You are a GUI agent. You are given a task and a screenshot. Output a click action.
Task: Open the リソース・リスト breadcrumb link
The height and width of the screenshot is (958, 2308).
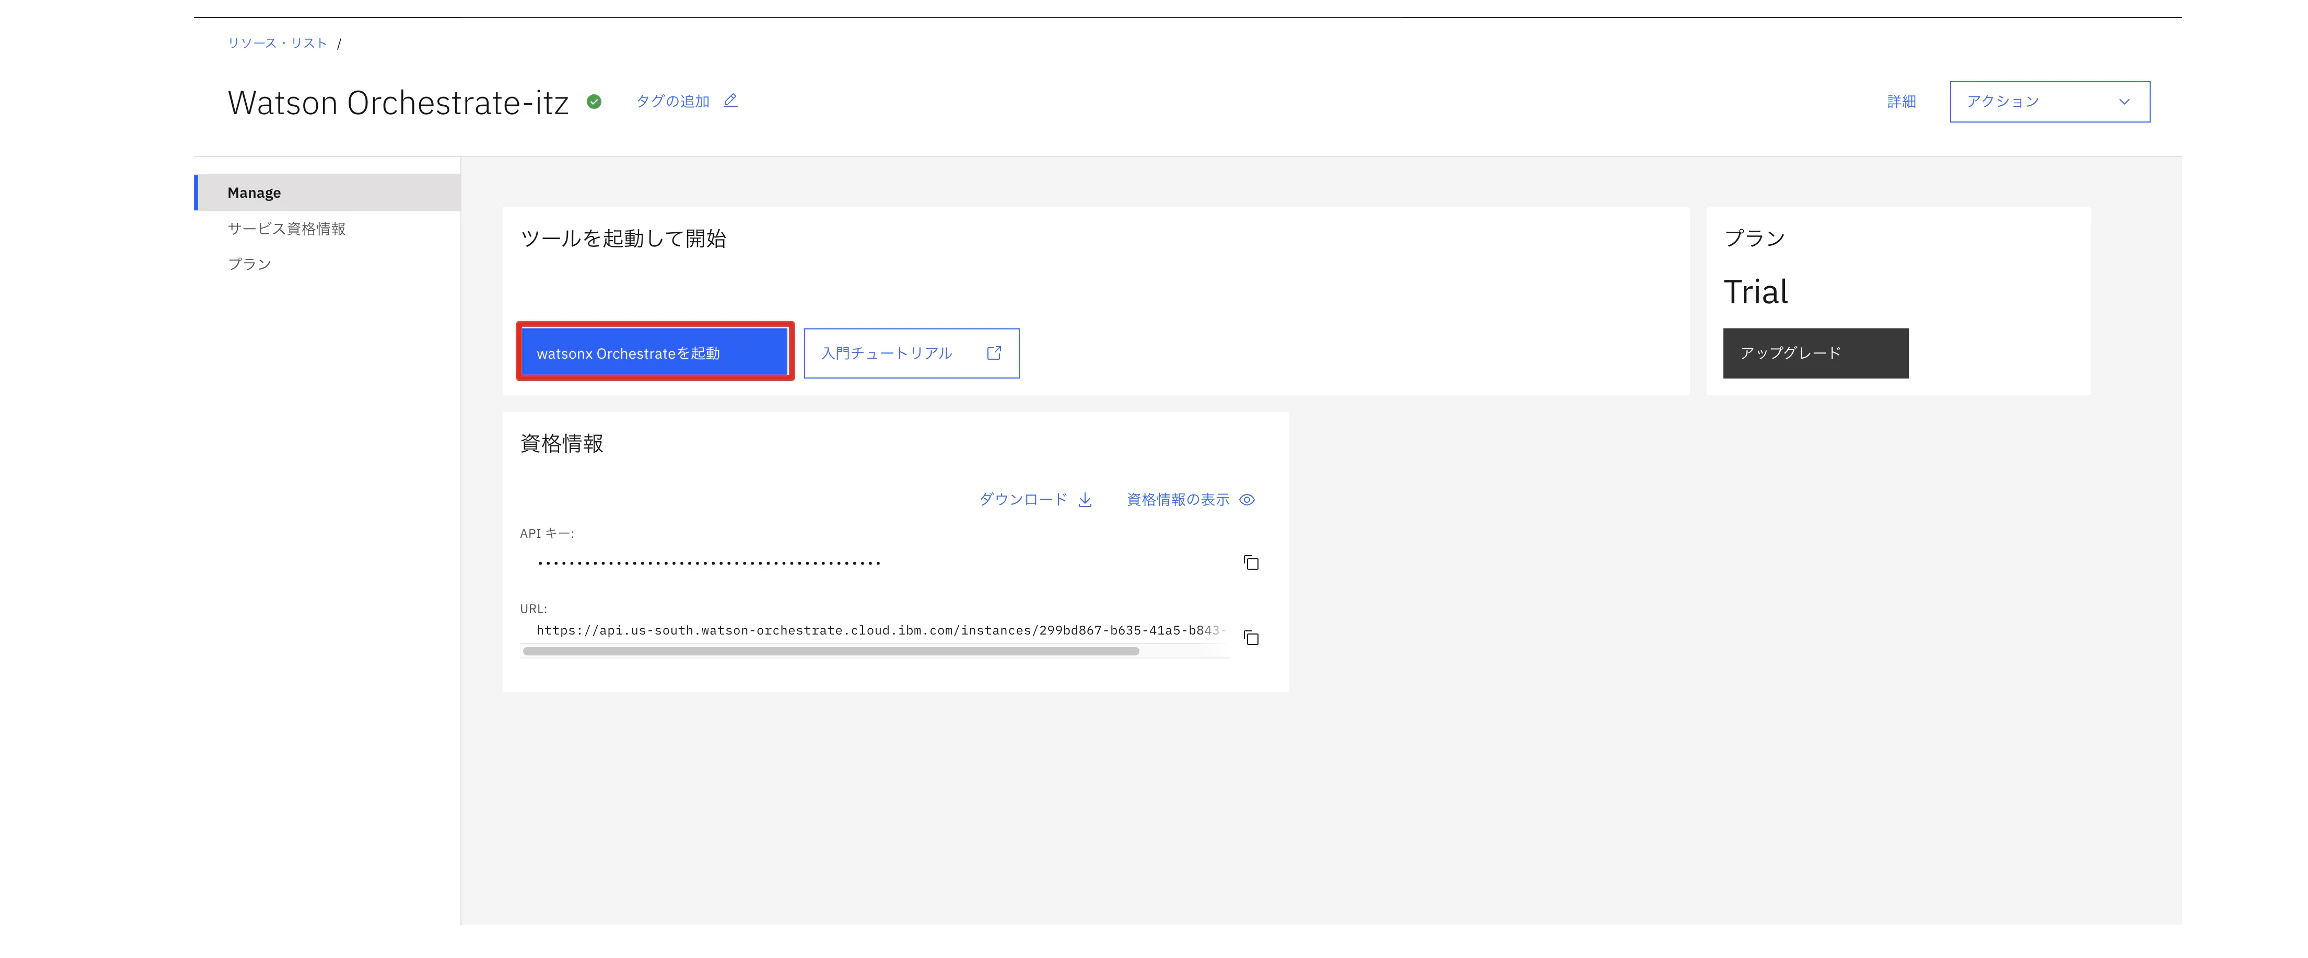[x=277, y=43]
